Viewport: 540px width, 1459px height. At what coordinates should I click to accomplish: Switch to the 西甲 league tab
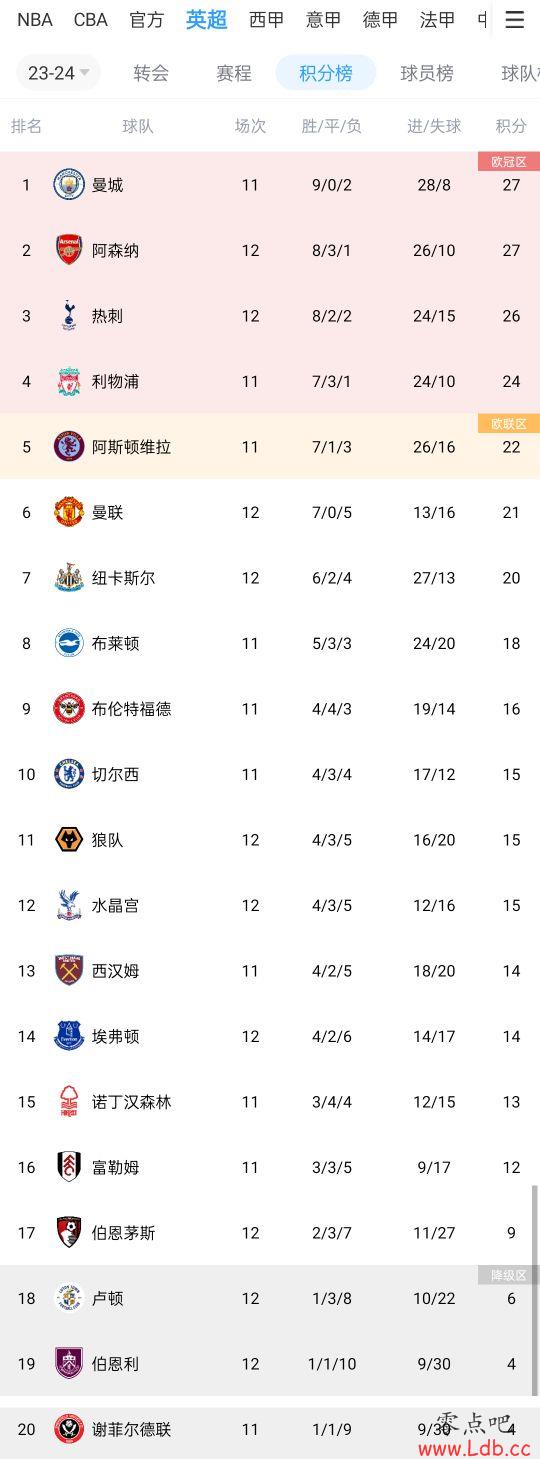pos(266,20)
